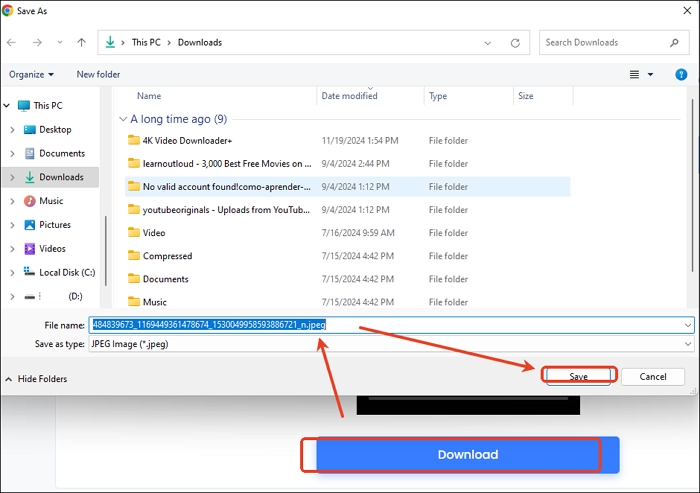Click the Up directory arrow

point(81,43)
